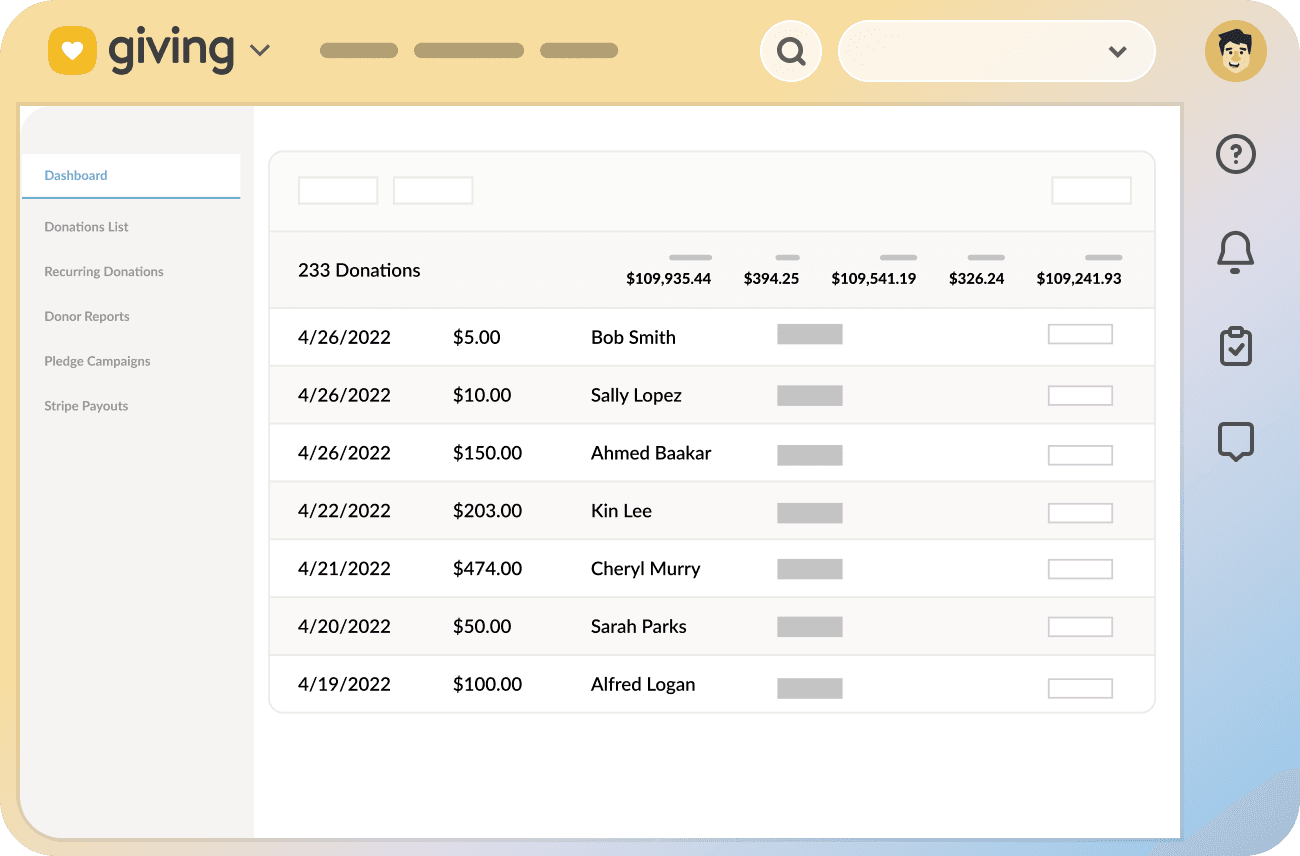Viewport: 1300px width, 856px height.
Task: Open the help question mark icon
Action: (x=1235, y=154)
